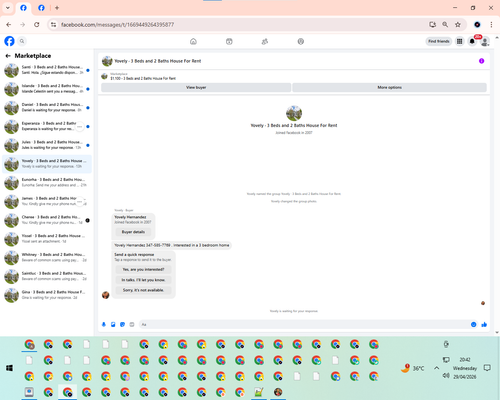Click the volume speaker tray icon
The height and width of the screenshot is (400, 500).
point(446,376)
